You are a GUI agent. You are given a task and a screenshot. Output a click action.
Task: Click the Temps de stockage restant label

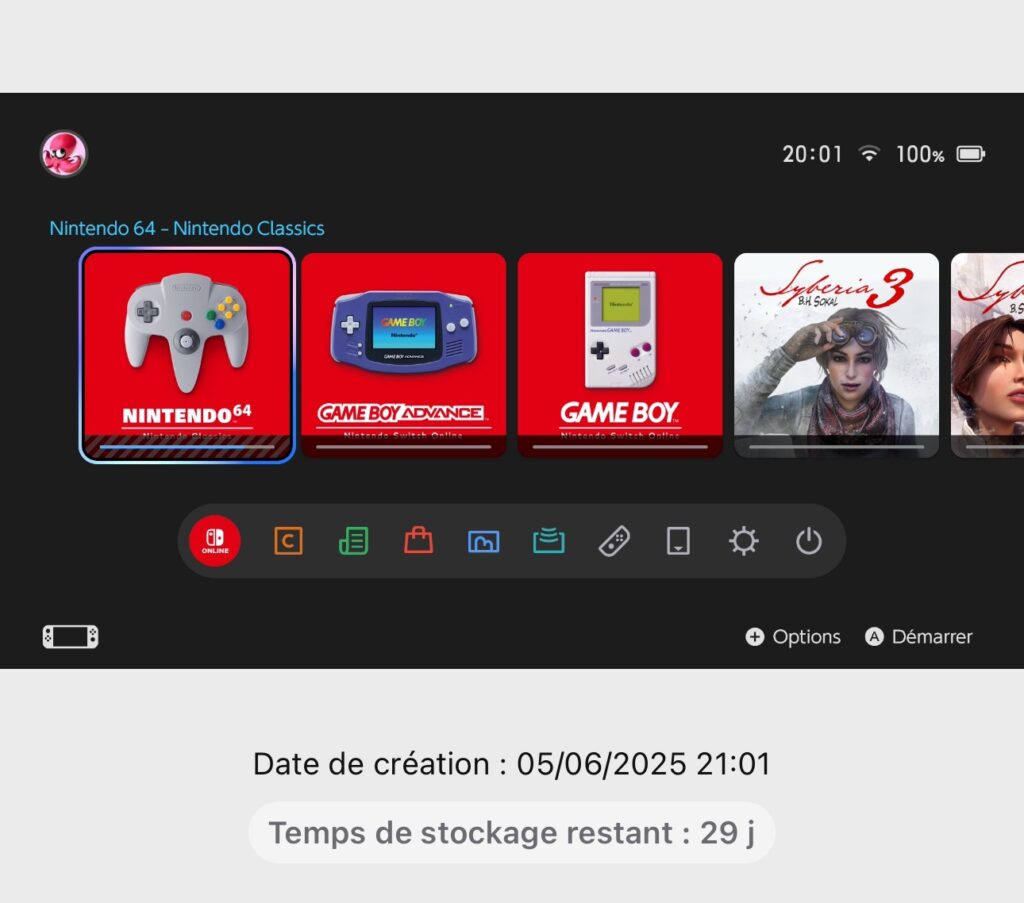click(512, 832)
